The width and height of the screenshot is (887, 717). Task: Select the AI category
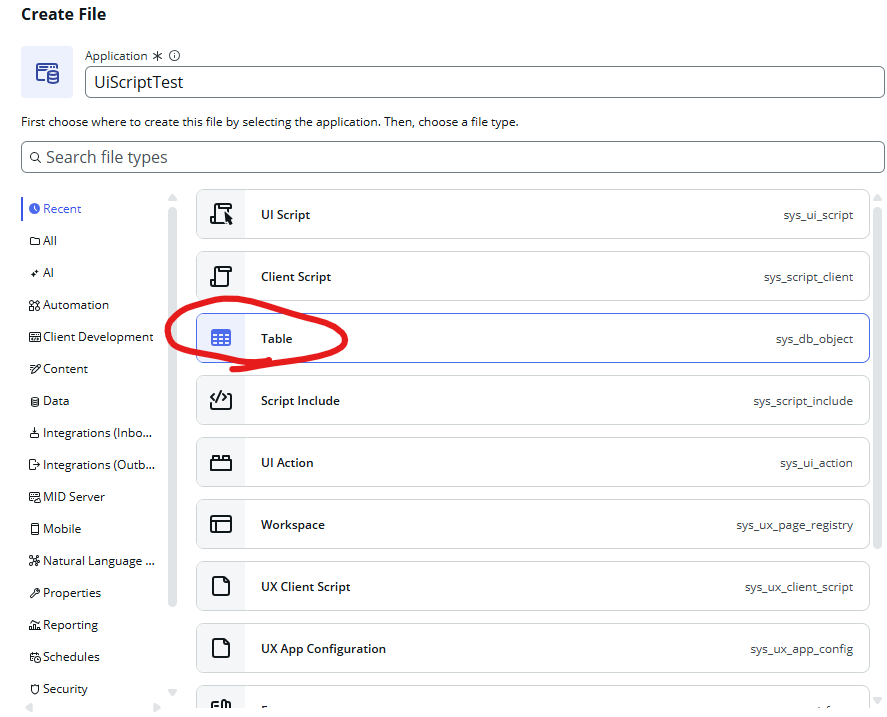tap(48, 273)
